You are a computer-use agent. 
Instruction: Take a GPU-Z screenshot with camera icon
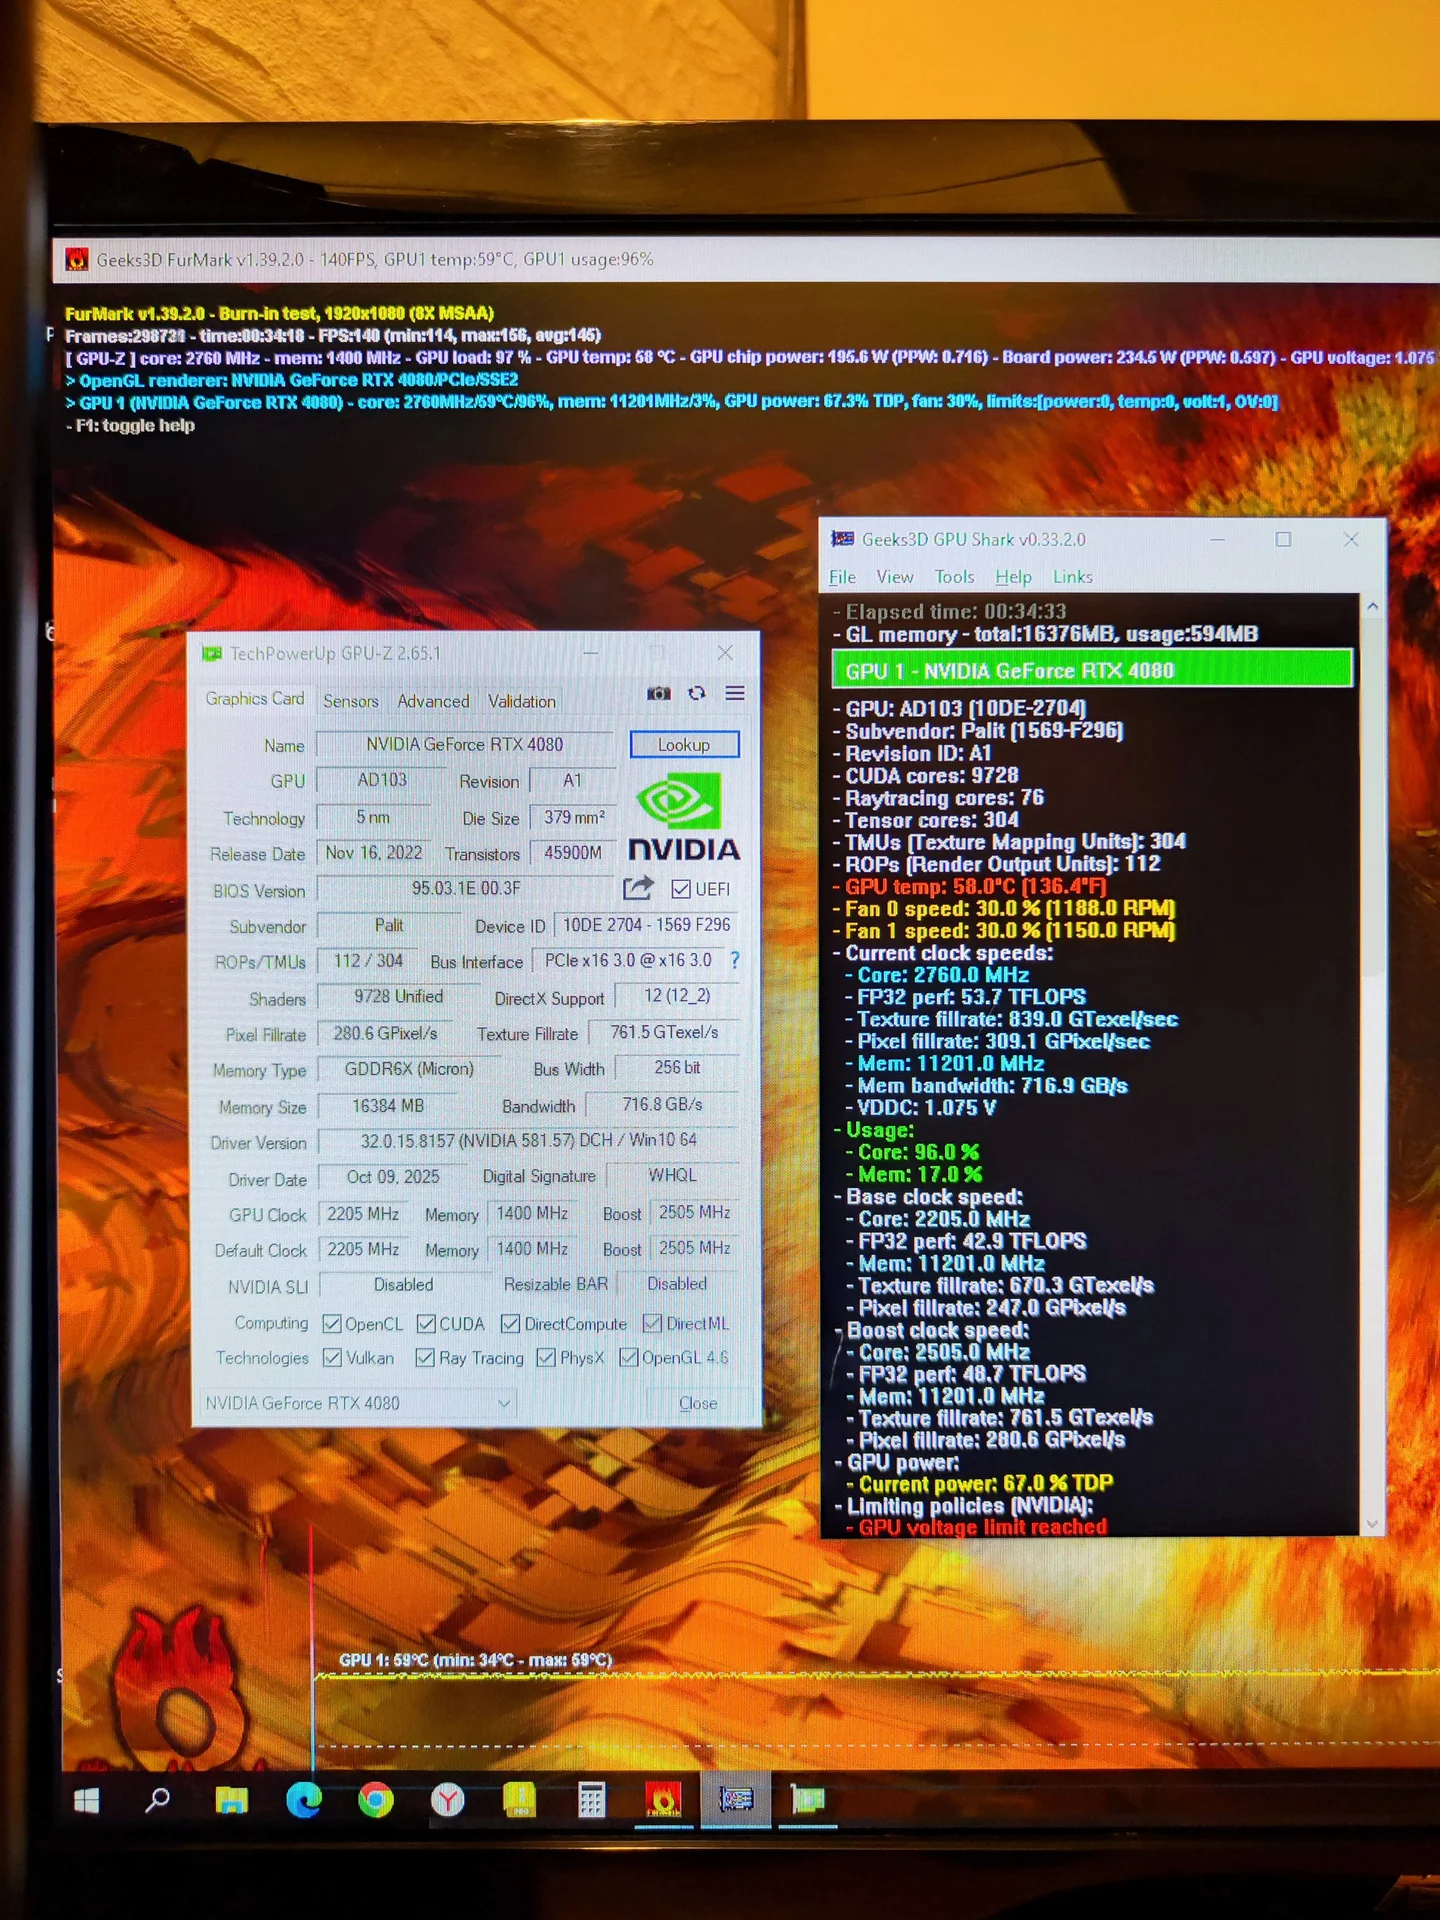pyautogui.click(x=658, y=693)
